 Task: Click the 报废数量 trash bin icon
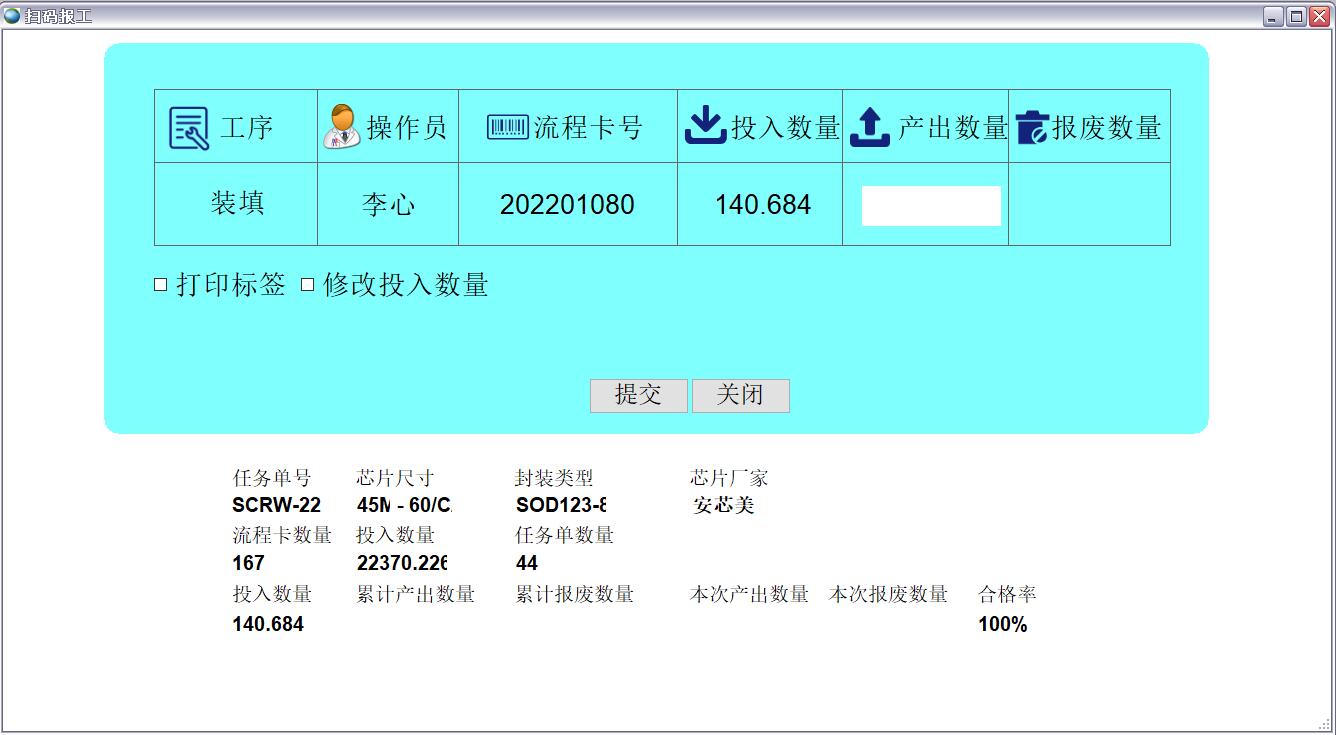[1031, 127]
